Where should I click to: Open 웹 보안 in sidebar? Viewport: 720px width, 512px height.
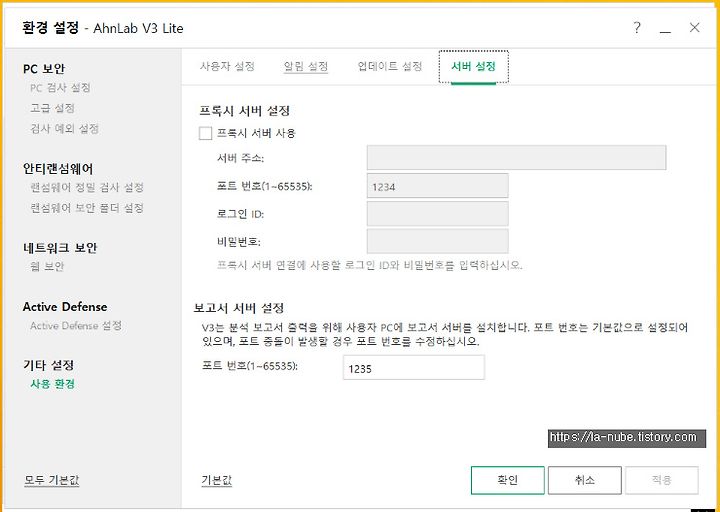click(x=47, y=266)
